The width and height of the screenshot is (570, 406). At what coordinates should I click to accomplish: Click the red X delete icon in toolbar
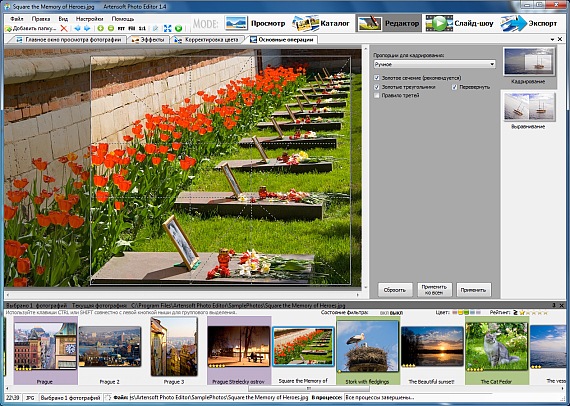tap(64, 28)
